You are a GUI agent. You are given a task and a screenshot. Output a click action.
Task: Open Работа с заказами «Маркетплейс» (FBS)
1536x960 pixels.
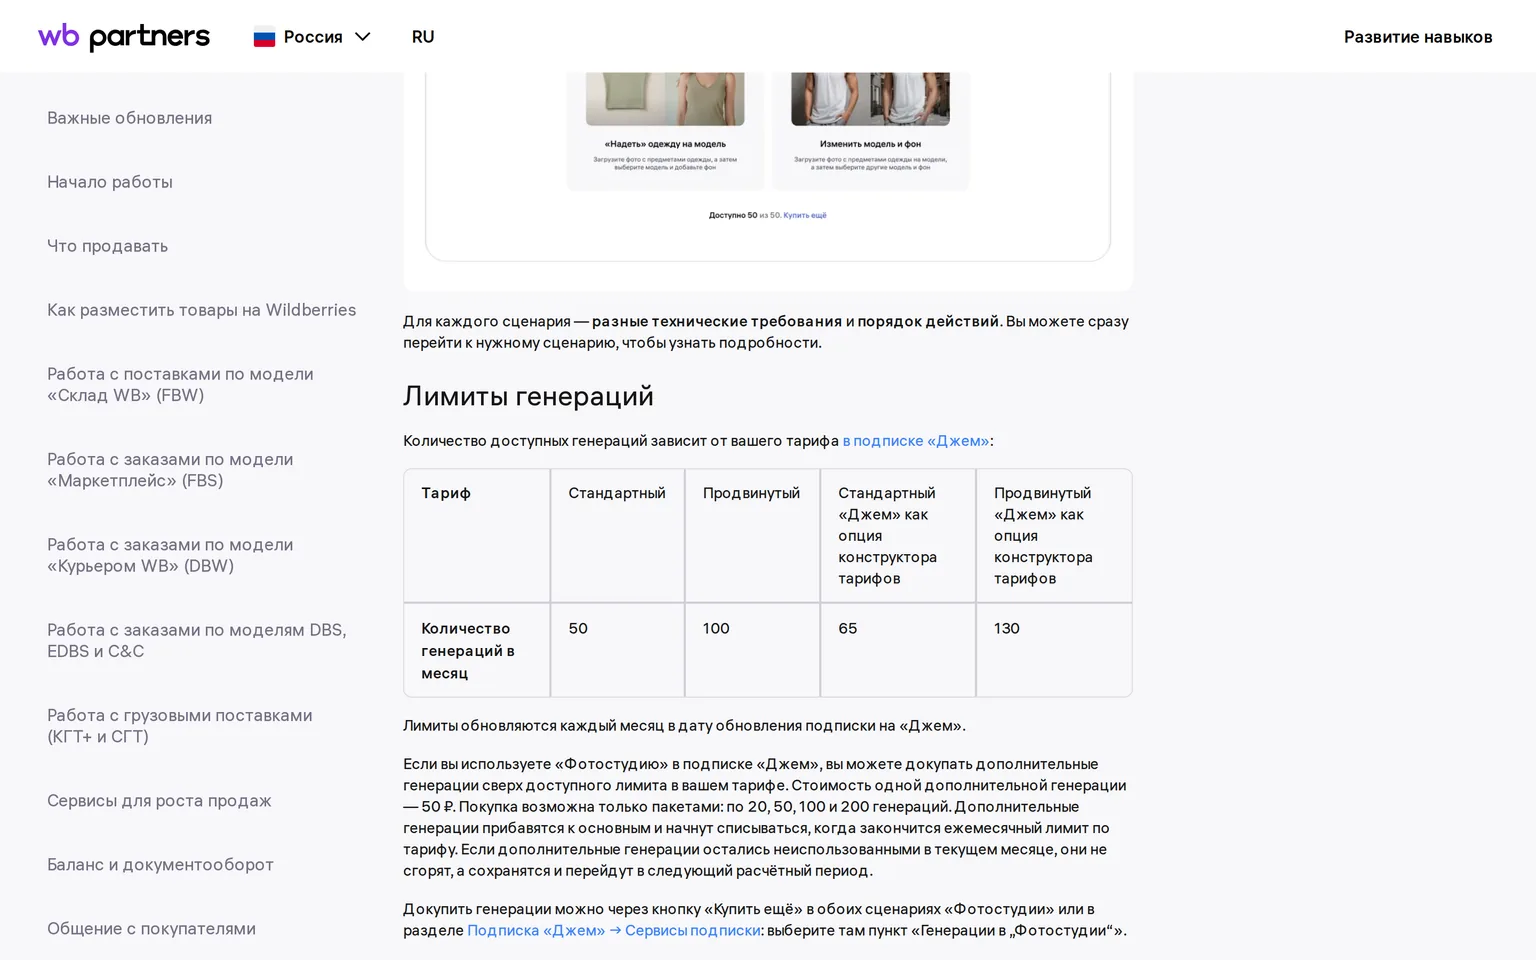coord(170,470)
